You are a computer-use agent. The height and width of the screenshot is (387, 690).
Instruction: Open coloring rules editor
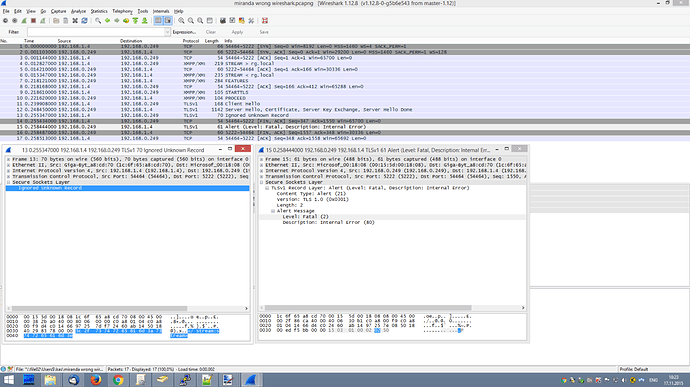(x=242, y=21)
